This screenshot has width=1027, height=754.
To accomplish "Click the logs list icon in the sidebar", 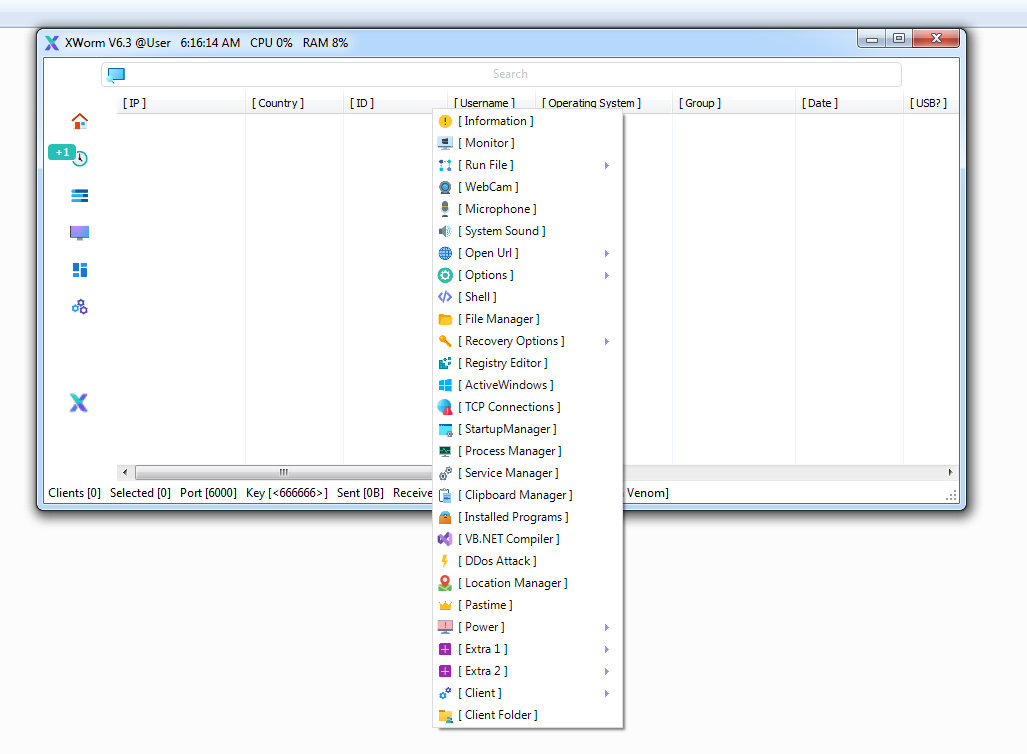I will pyautogui.click(x=78, y=195).
